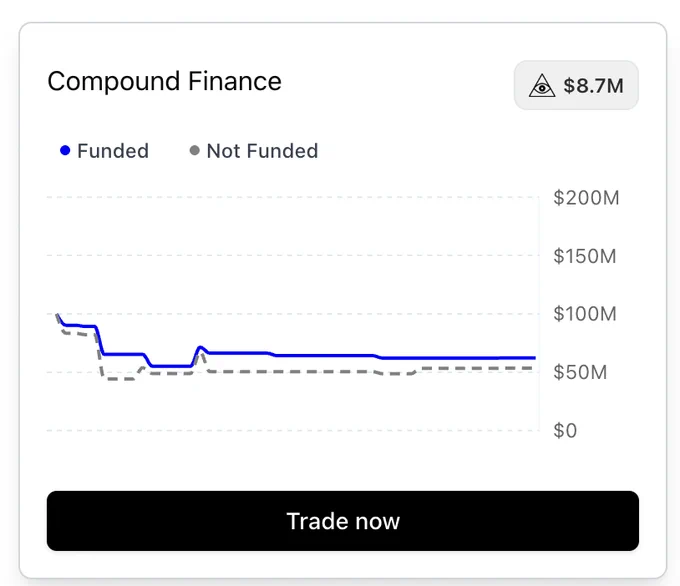Click the small bump on the blue Funded line

(x=200, y=347)
